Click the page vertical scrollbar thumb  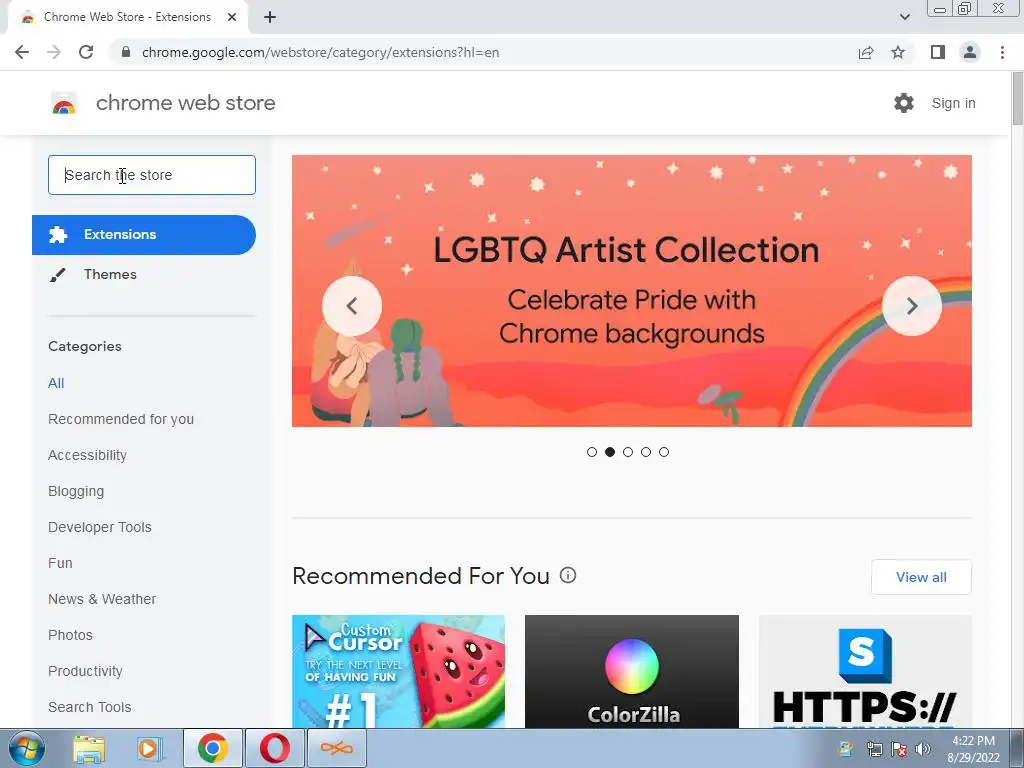(1017, 98)
